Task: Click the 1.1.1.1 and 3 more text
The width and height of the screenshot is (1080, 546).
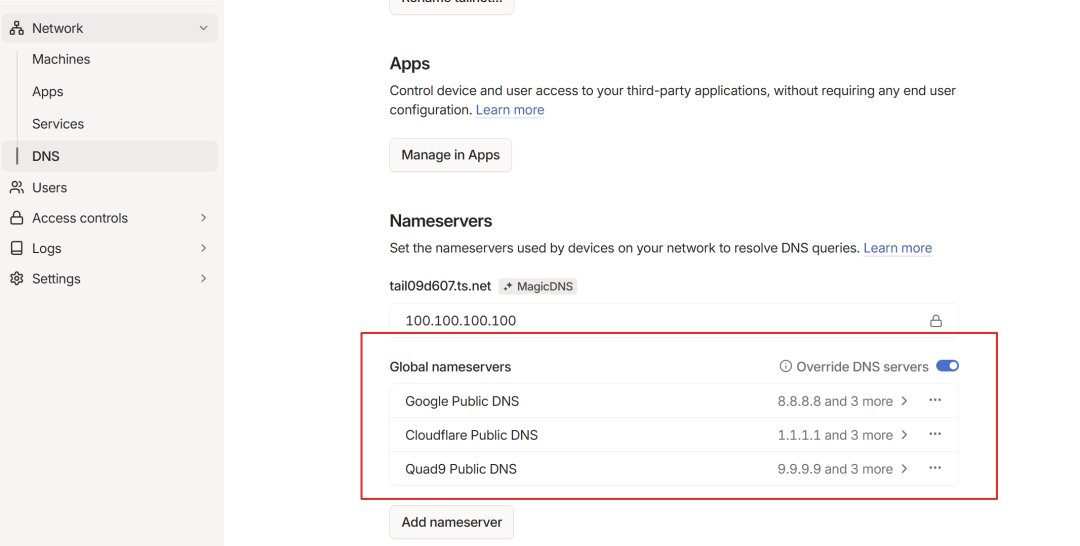Action: 835,434
